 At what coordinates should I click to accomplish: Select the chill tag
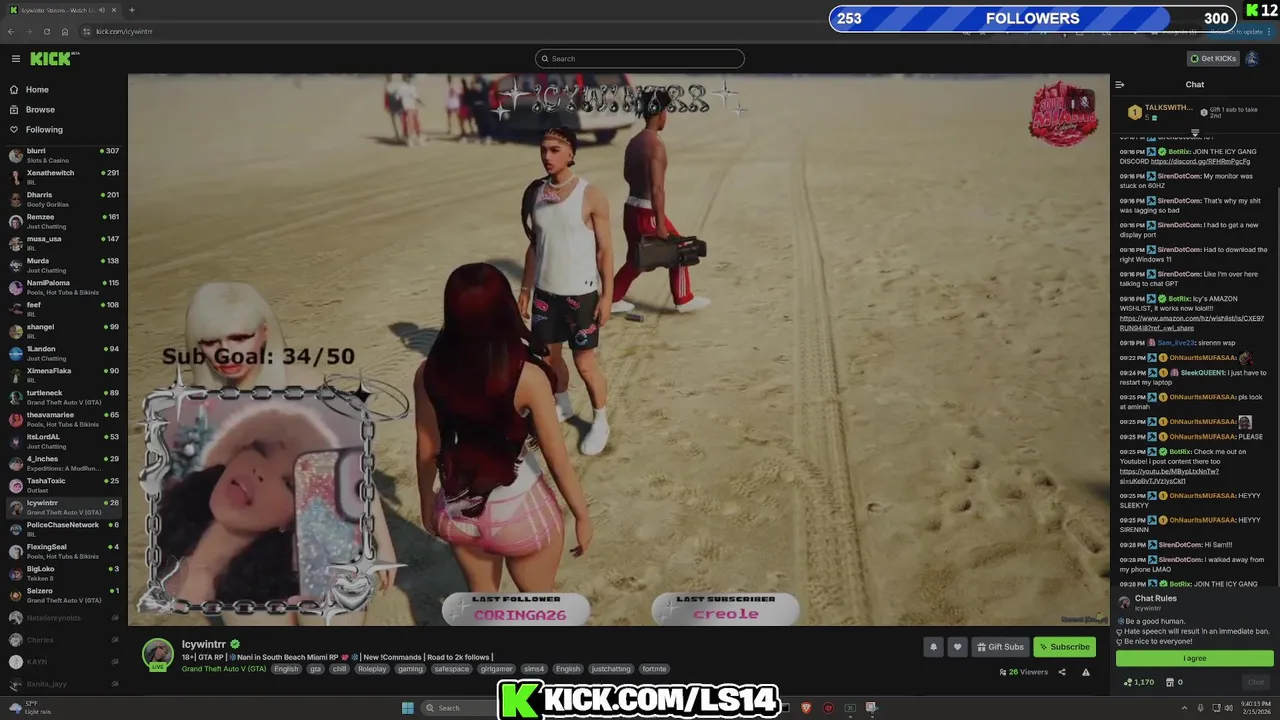(x=340, y=669)
